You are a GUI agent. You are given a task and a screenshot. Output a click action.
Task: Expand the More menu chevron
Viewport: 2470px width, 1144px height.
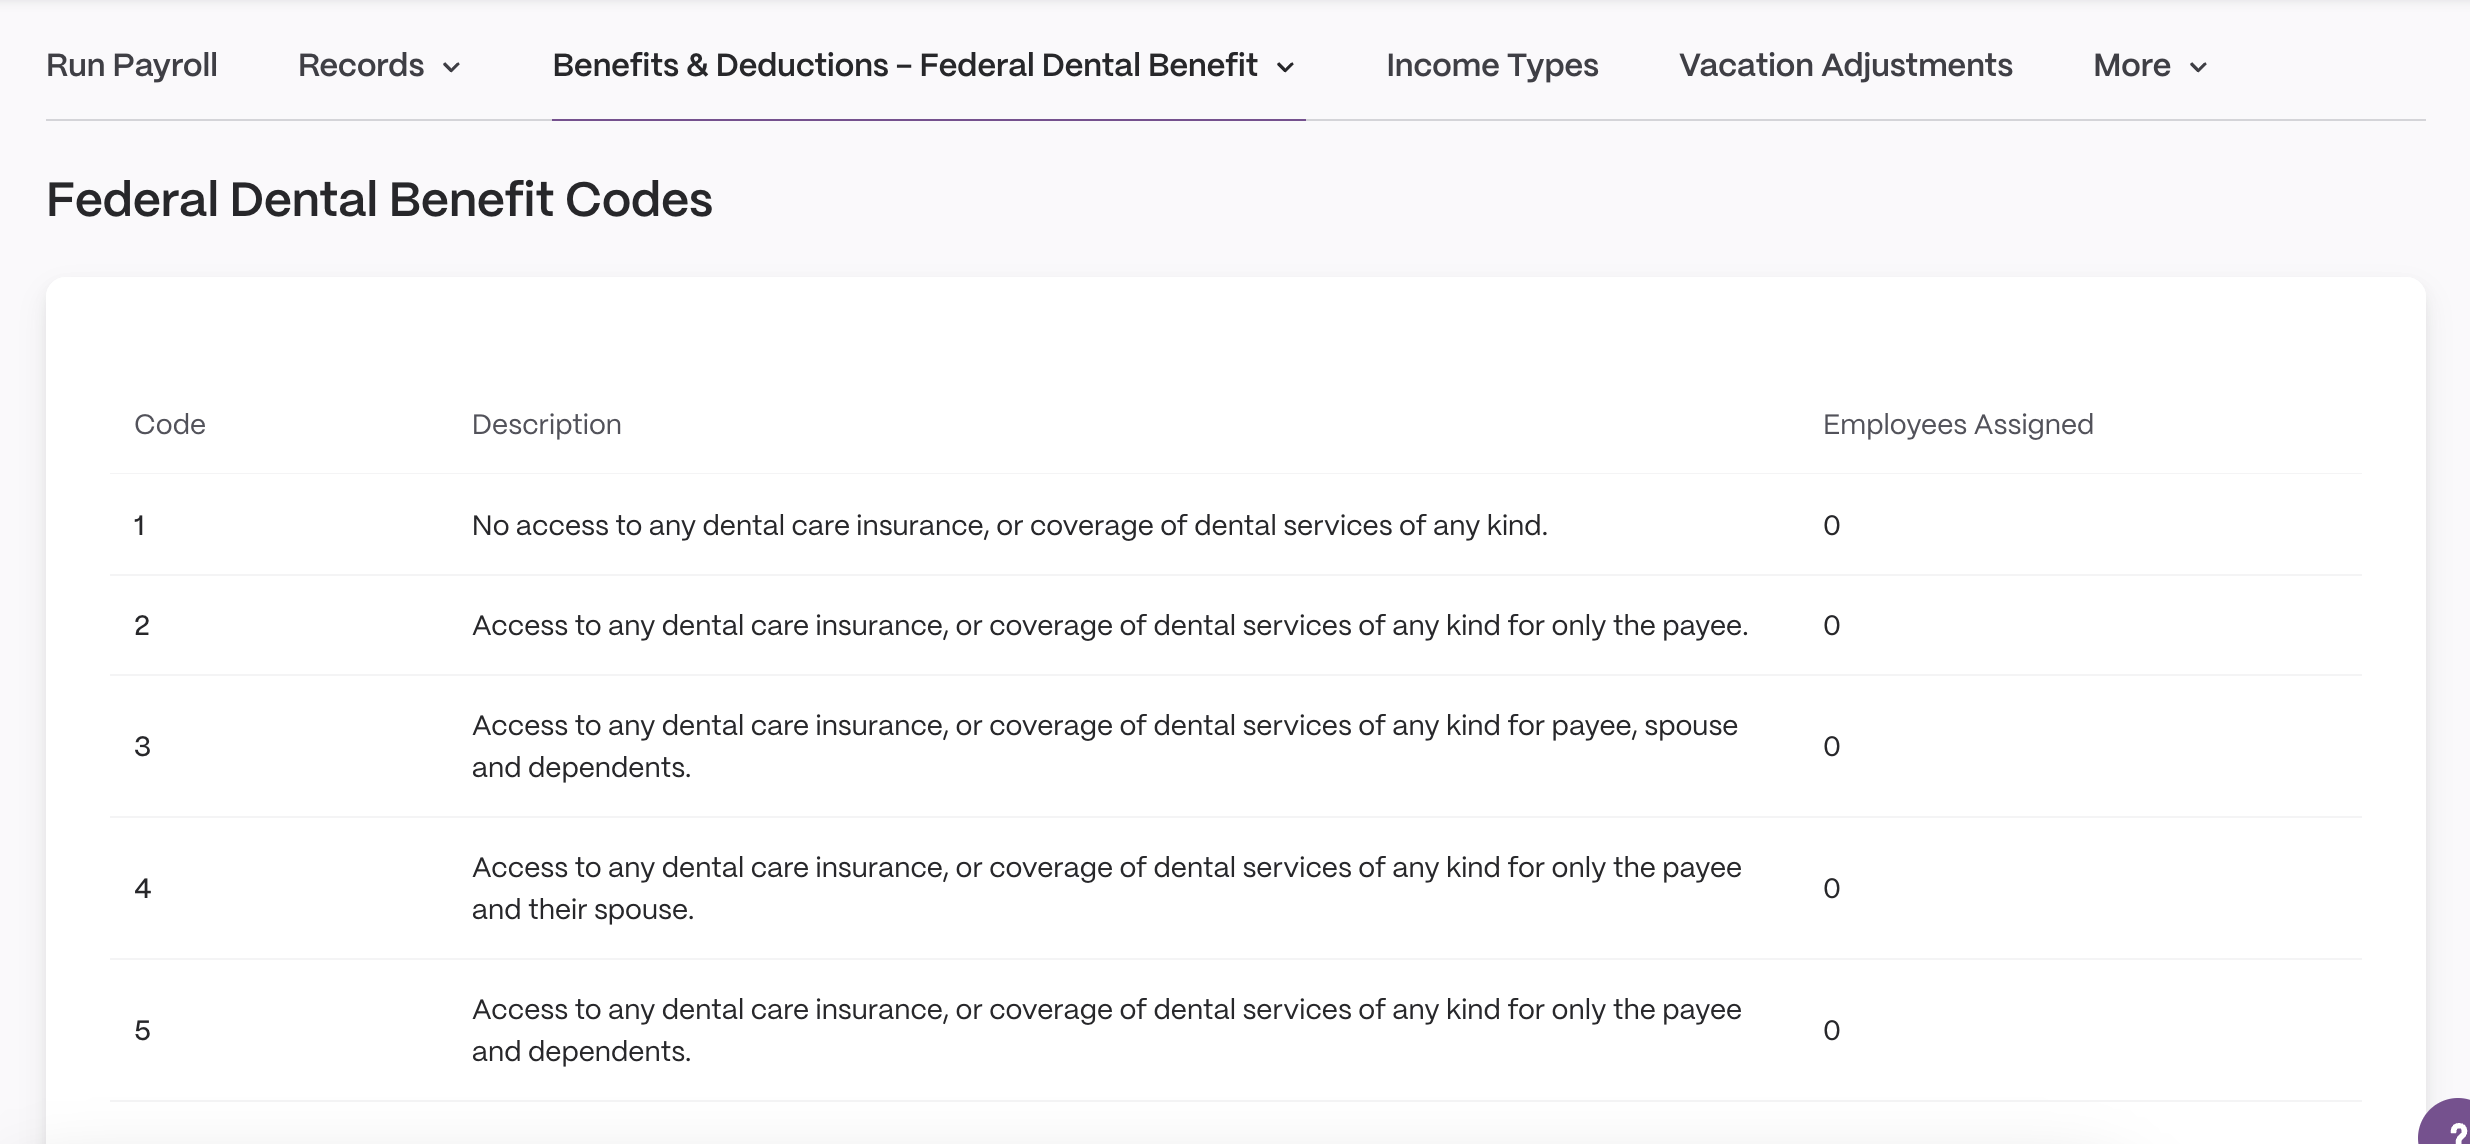2198,67
